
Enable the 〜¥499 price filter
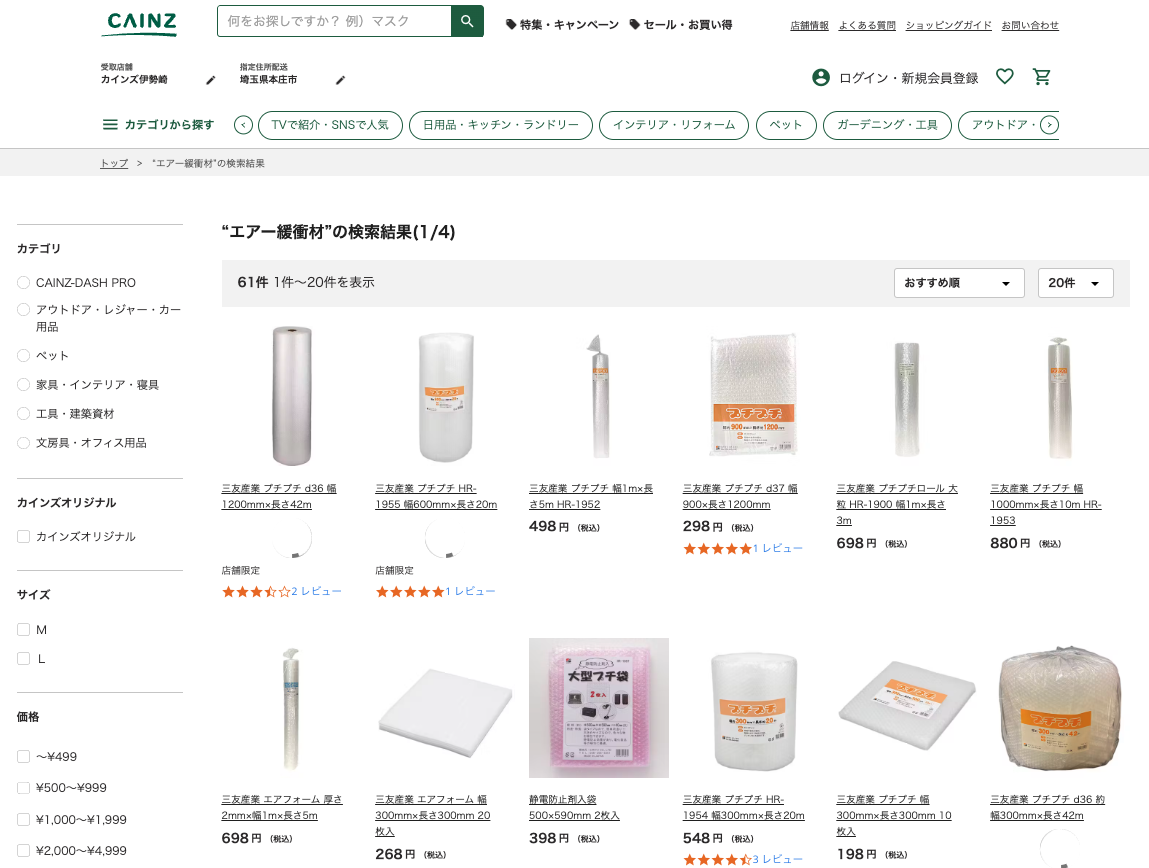24,757
